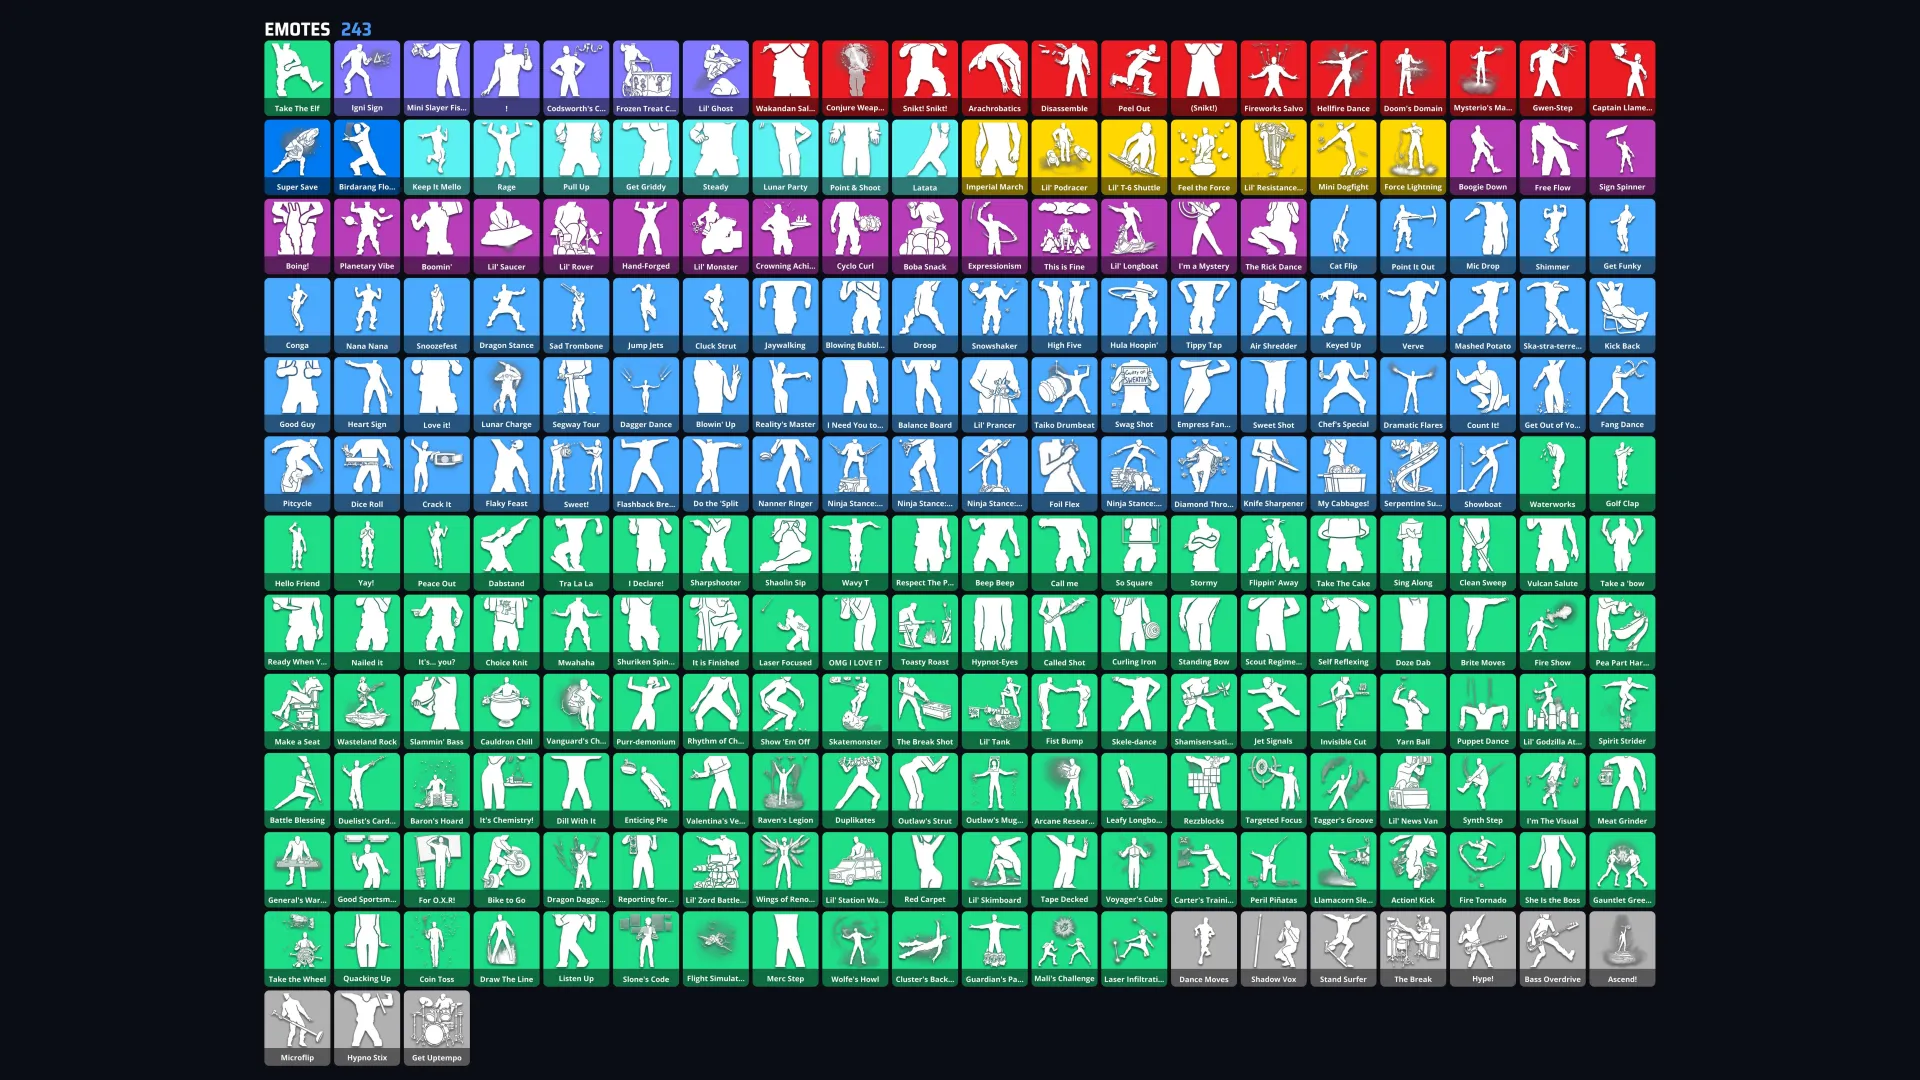
Task: Select the Sad Trombone emote
Action: pos(576,316)
